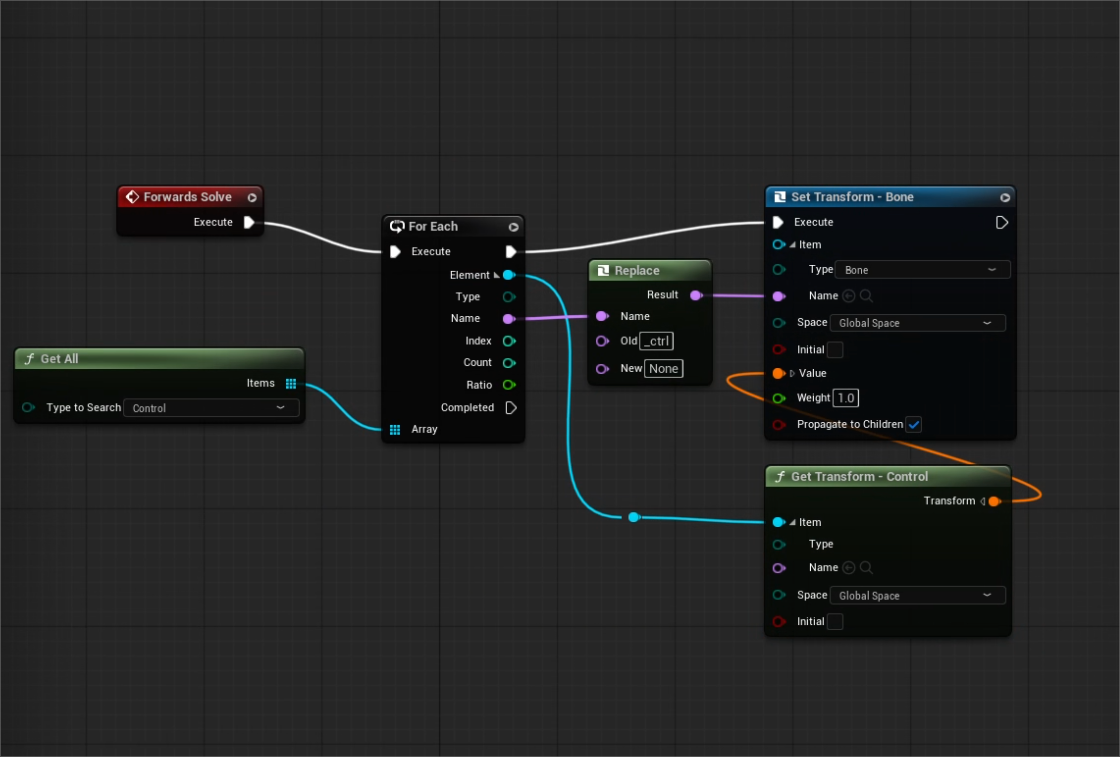Screen dimensions: 1120x757
Task: Click the Set Transform Initial pin
Action: [779, 349]
